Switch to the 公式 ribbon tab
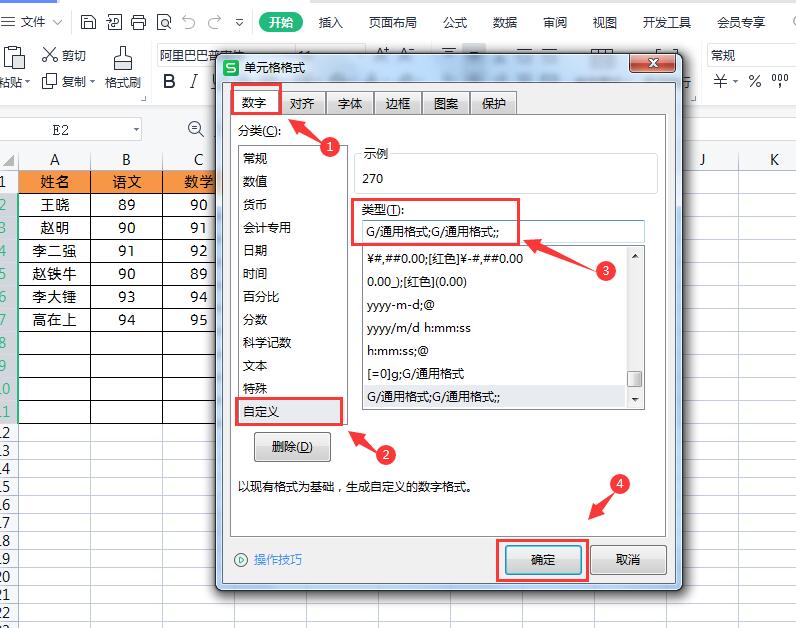 [455, 22]
